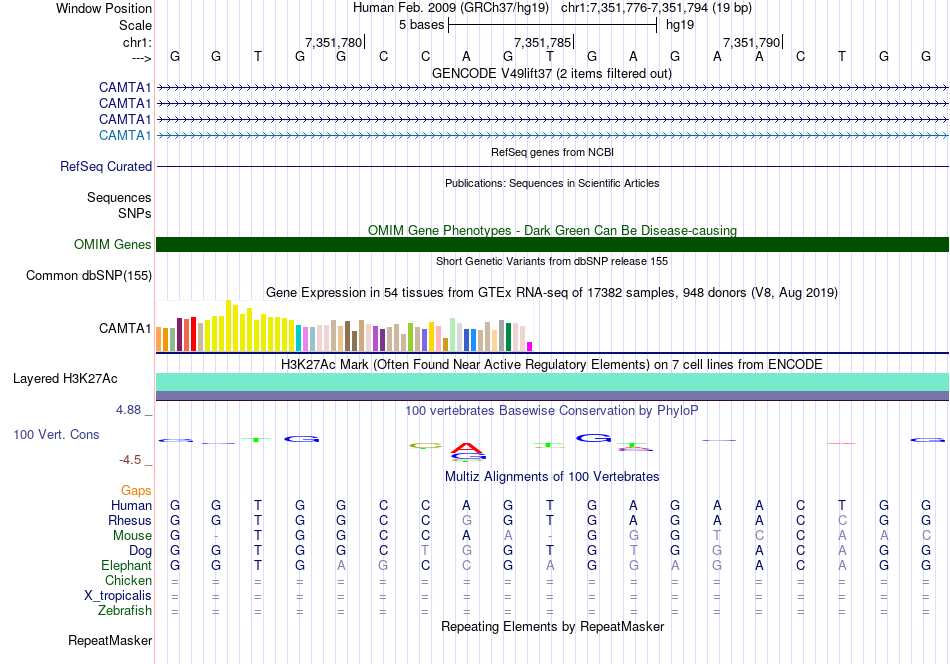Click the orange Gaps label
This screenshot has width=950, height=664.
pyautogui.click(x=136, y=491)
